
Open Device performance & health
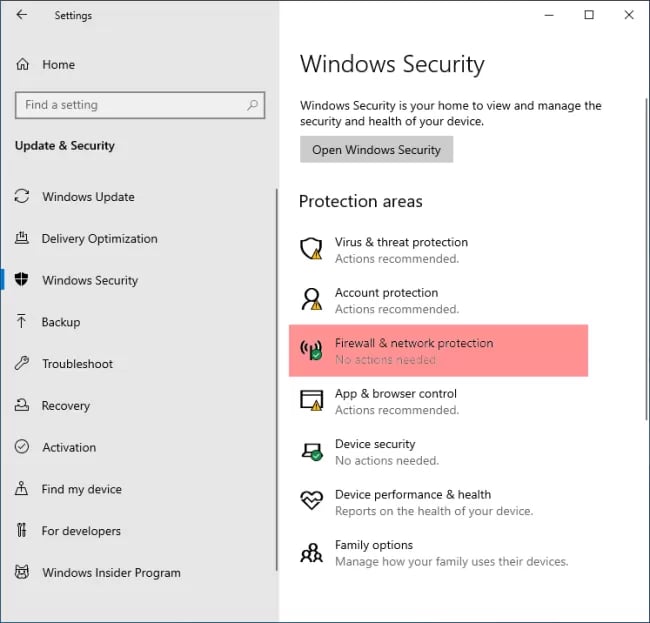point(438,502)
